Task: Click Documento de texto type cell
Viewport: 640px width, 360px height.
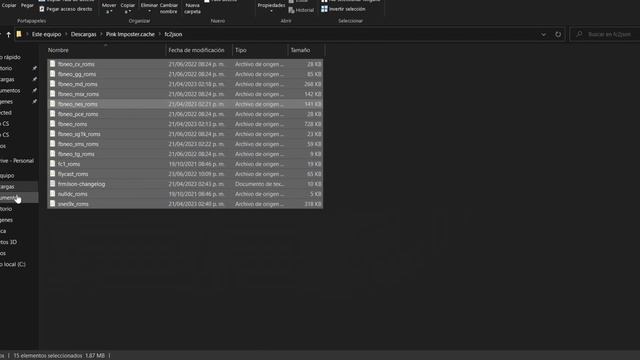Action: [x=259, y=184]
